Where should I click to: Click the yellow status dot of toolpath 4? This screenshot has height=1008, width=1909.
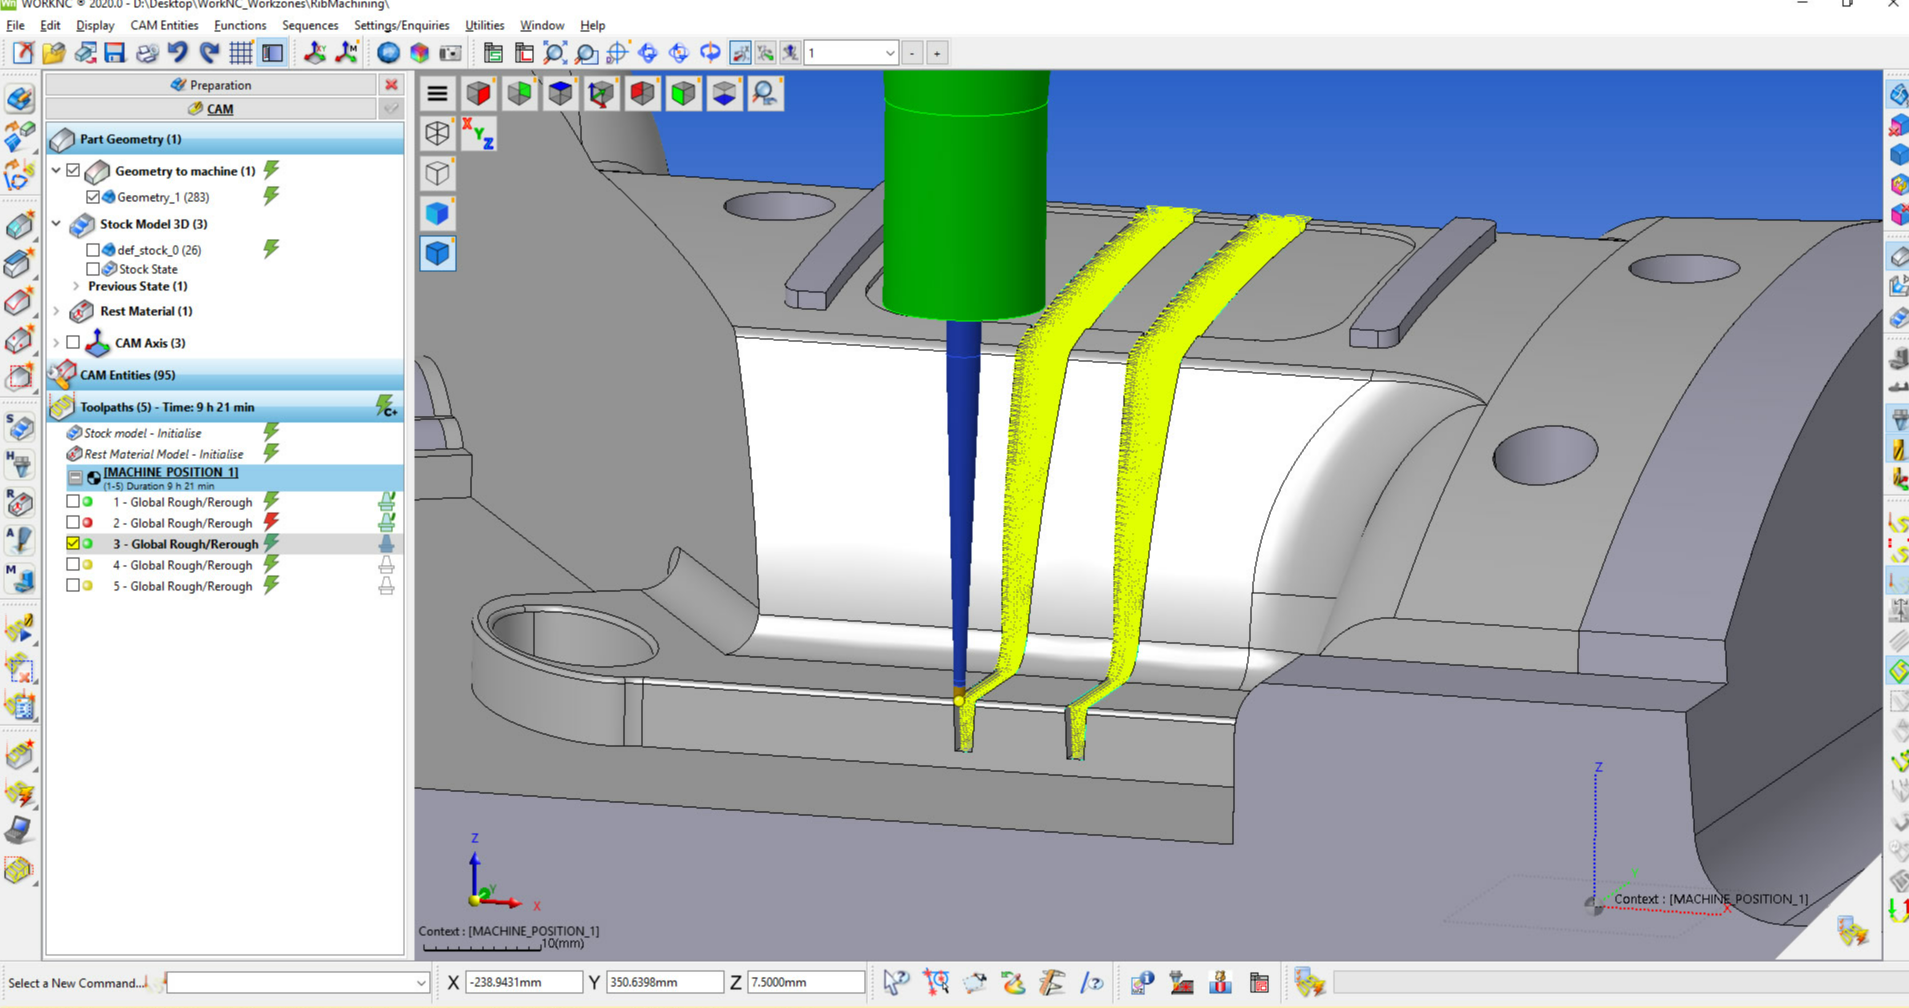pos(88,565)
